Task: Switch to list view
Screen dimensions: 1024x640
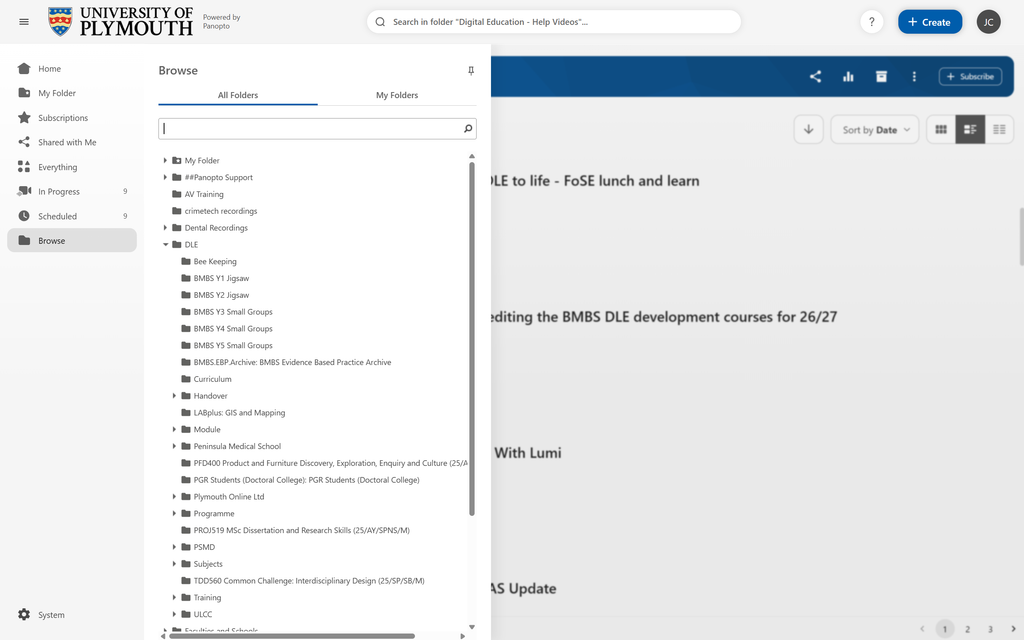Action: pyautogui.click(x=999, y=129)
